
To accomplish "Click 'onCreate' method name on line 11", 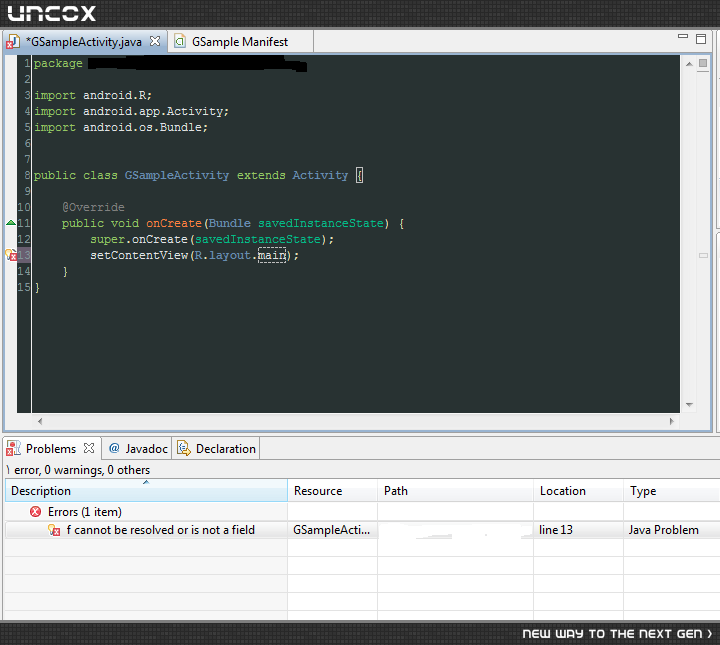I will tap(174, 223).
